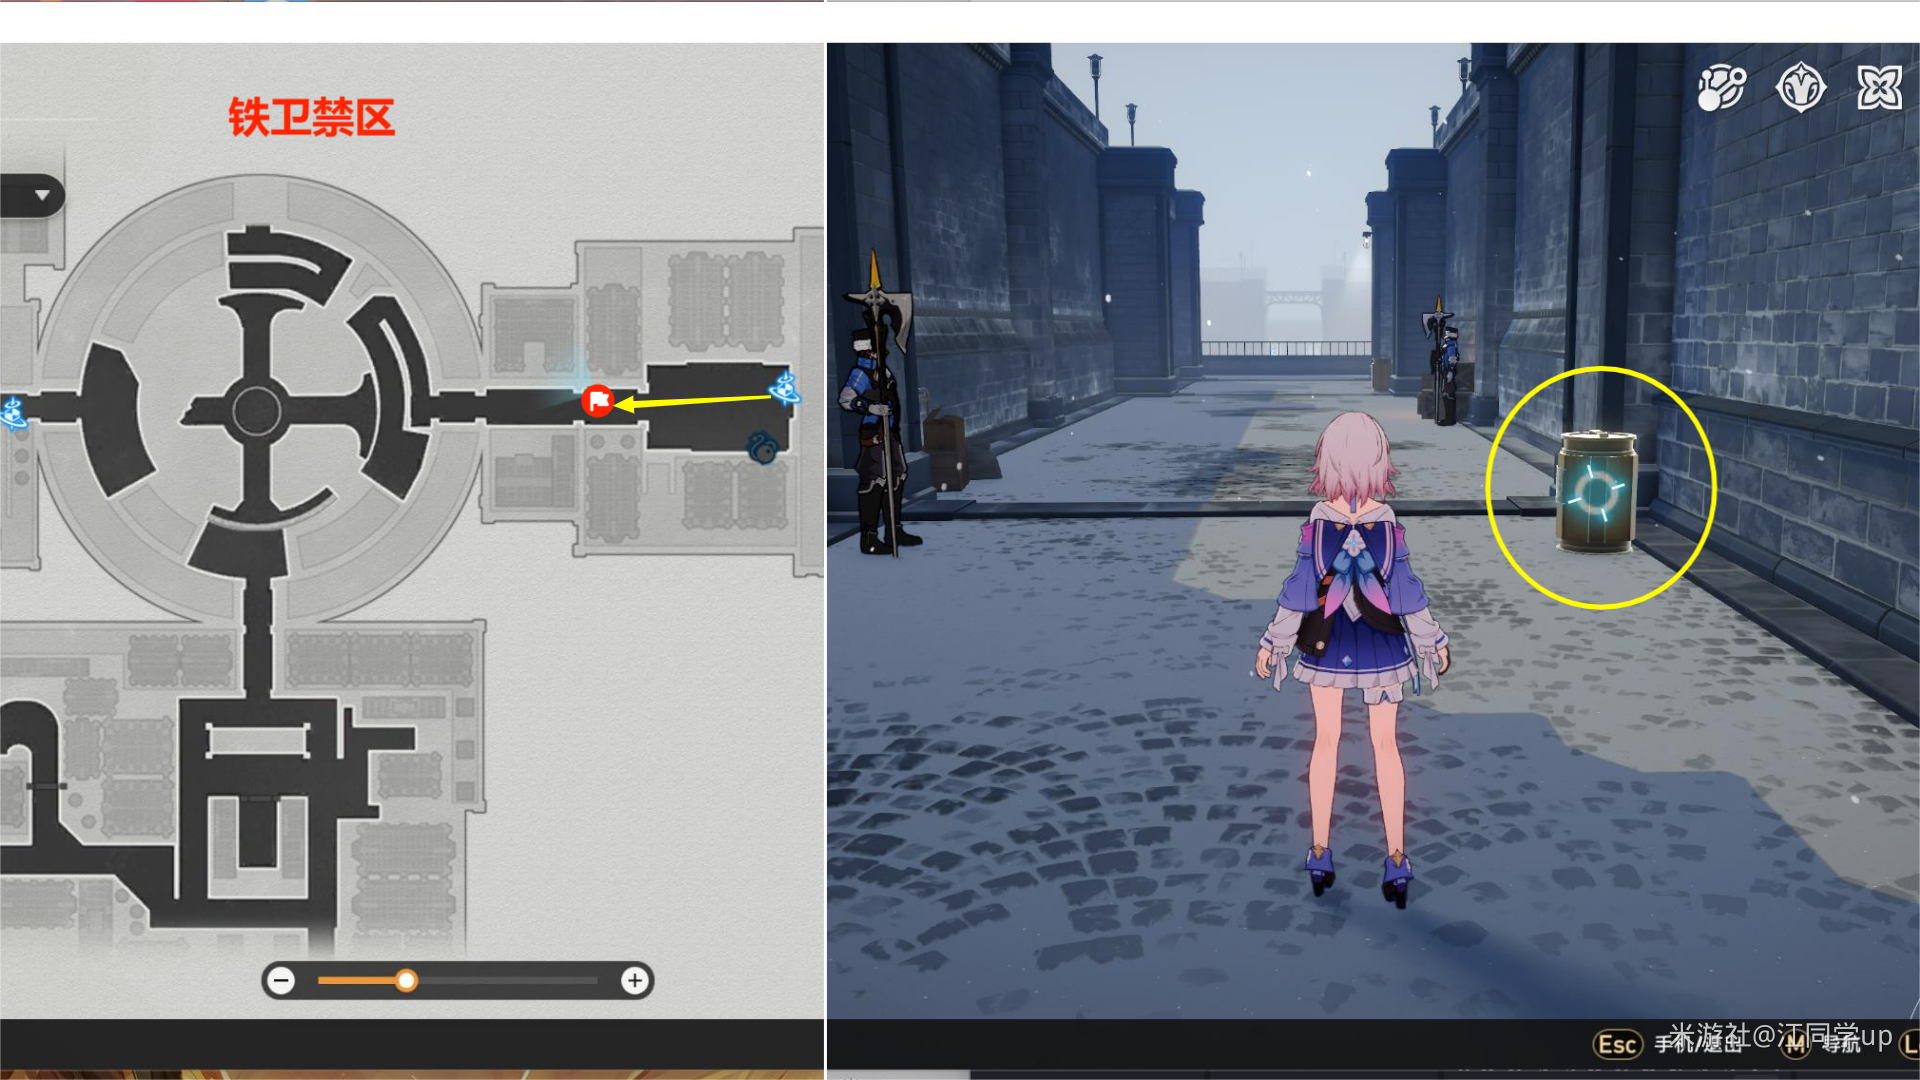The height and width of the screenshot is (1080, 1920).
Task: Select the 铁卫禁区 area title
Action: point(311,117)
